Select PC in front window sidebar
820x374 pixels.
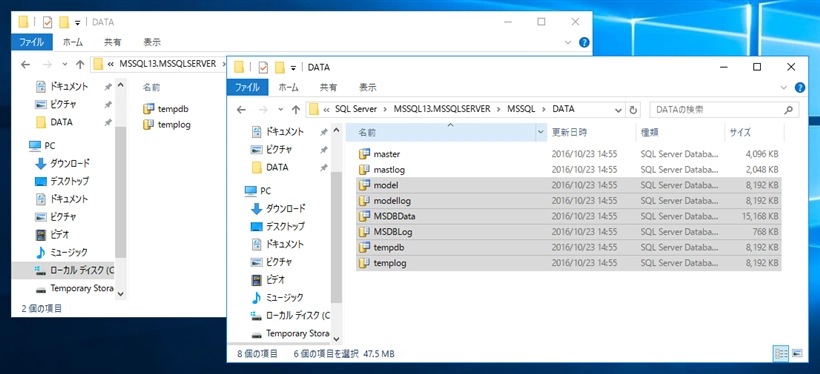pos(258,191)
